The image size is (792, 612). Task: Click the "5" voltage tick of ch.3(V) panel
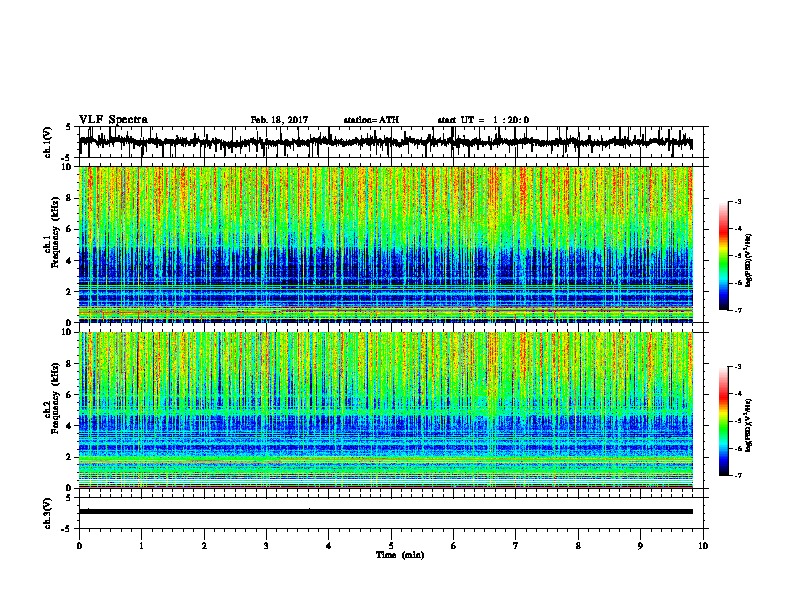point(68,498)
